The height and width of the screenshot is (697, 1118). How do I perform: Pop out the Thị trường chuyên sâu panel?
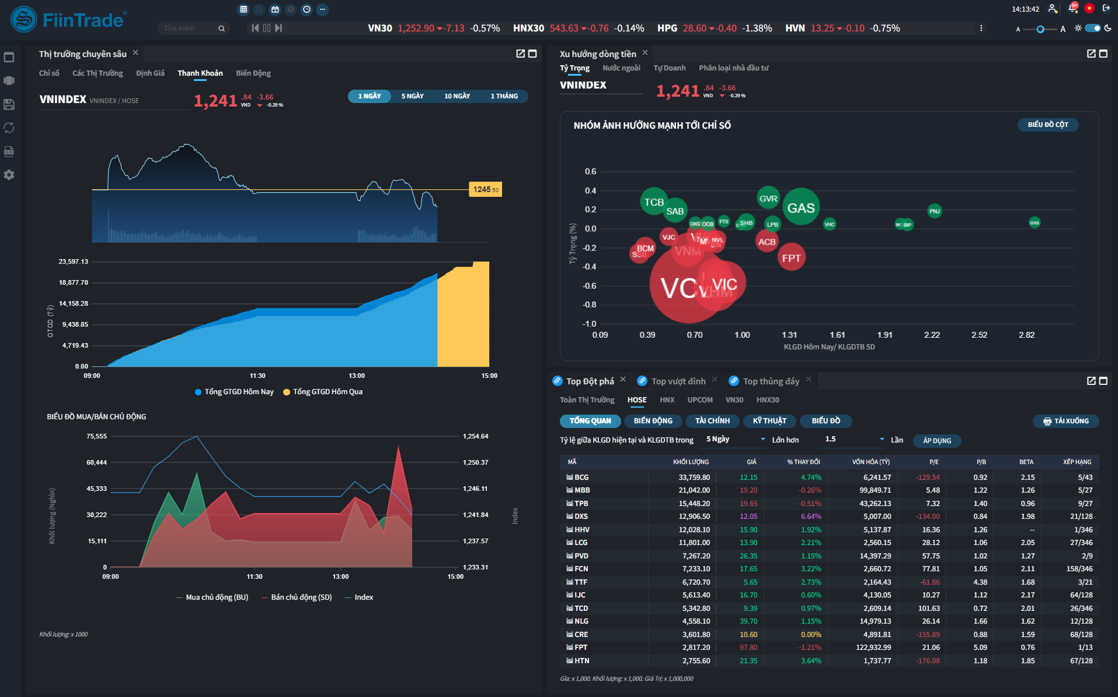point(520,53)
